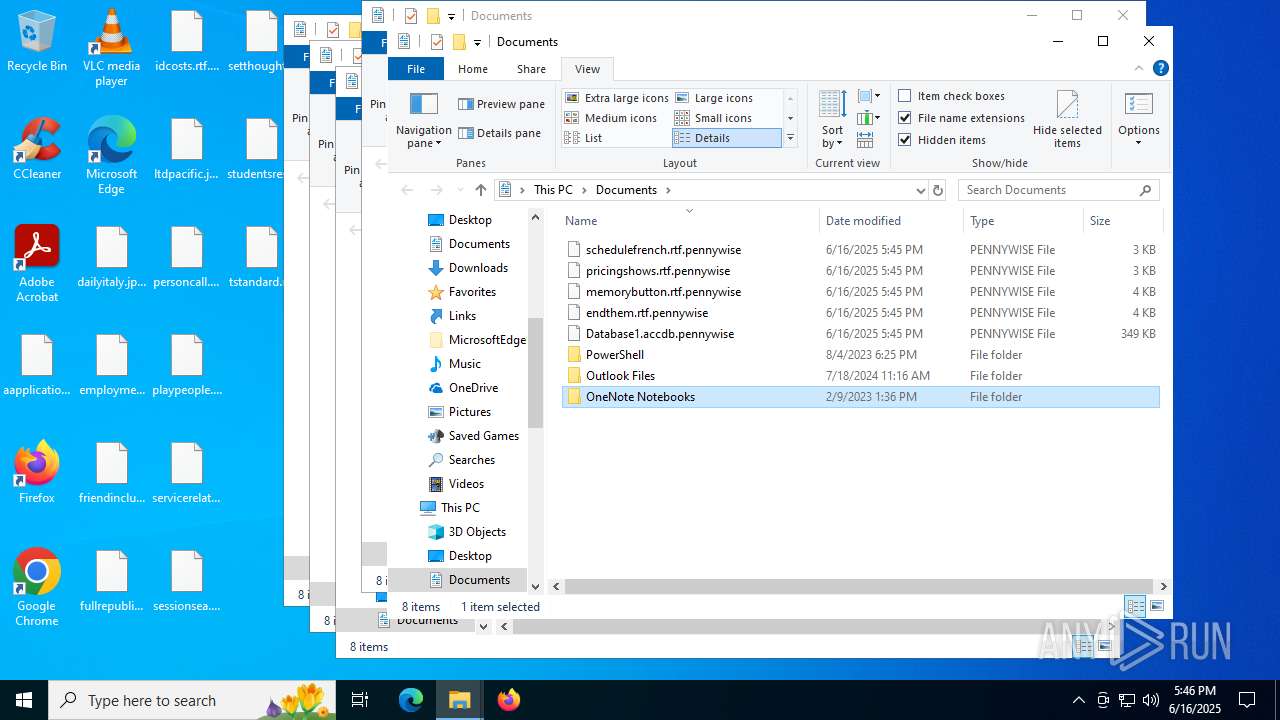This screenshot has width=1280, height=720.
Task: Sort by the Name column header
Action: click(688, 221)
